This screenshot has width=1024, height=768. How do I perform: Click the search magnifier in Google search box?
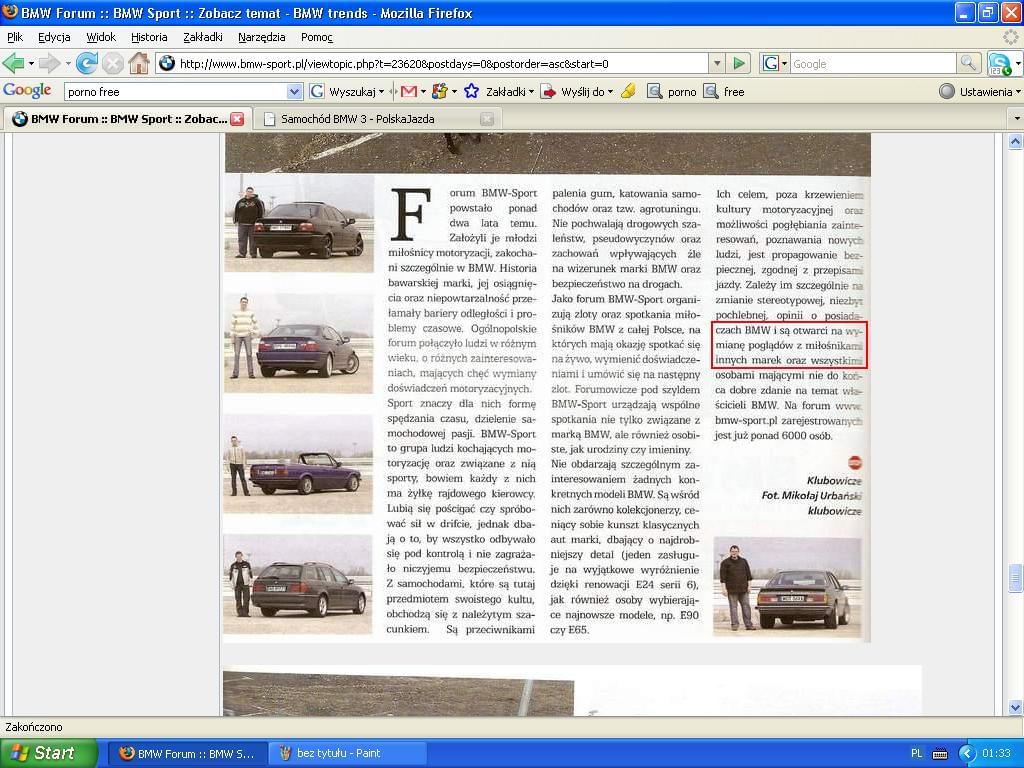tap(968, 63)
